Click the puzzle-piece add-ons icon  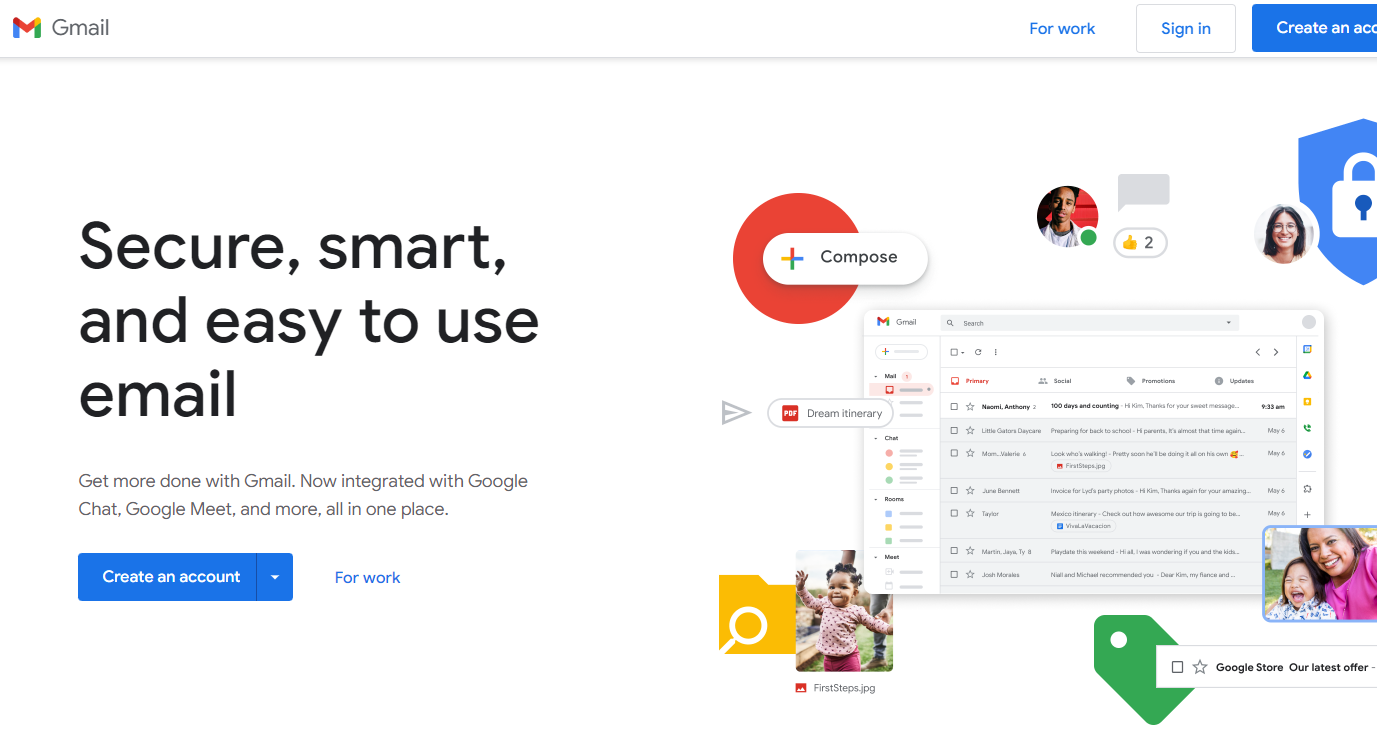(x=1307, y=488)
